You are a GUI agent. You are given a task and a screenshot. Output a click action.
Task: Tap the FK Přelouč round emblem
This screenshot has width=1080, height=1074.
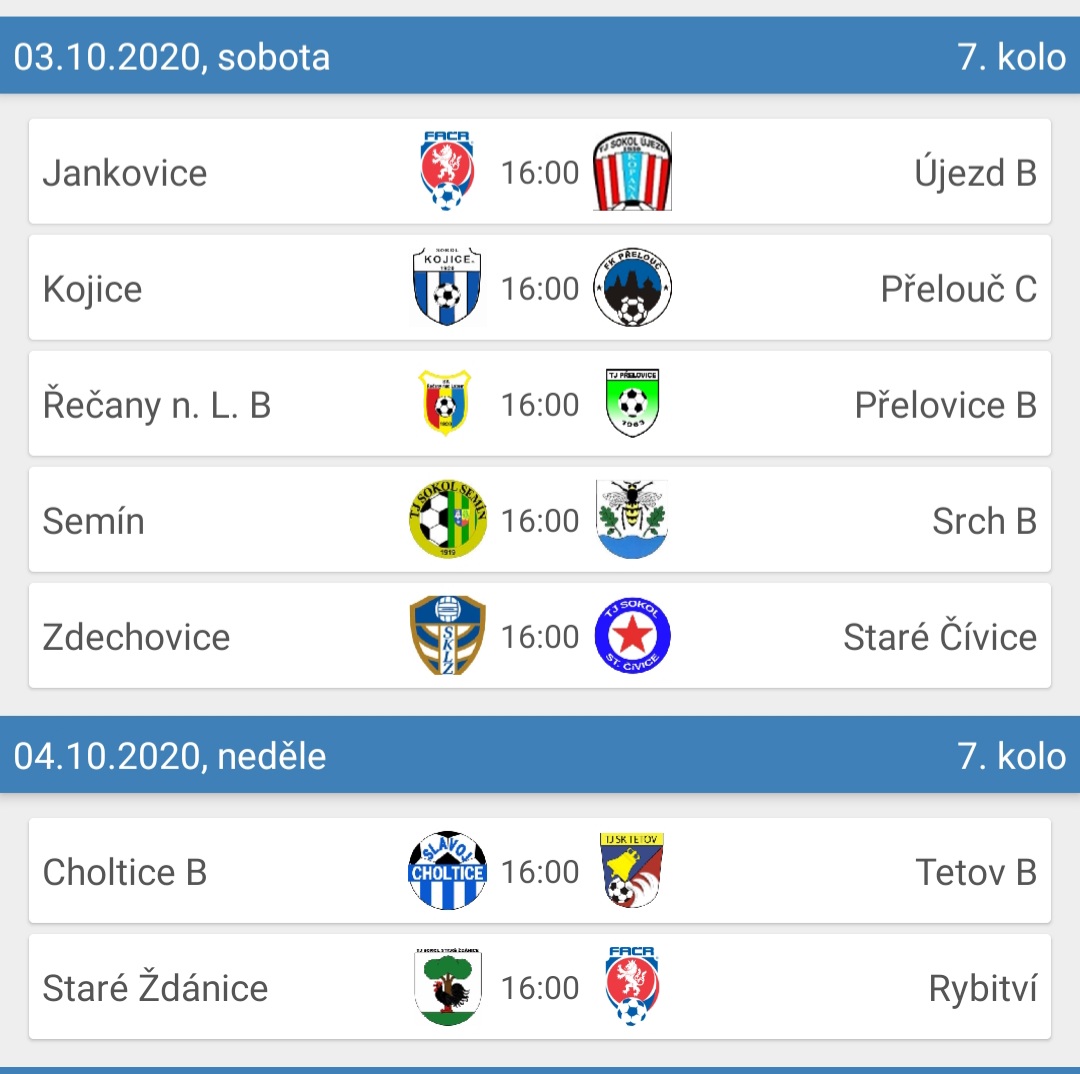[x=632, y=287]
